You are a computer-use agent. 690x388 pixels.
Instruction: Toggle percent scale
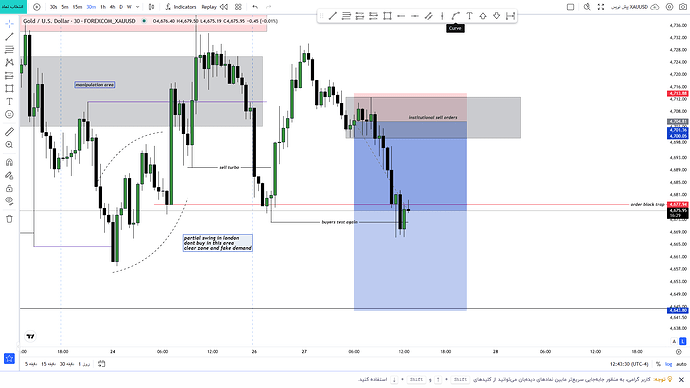point(658,364)
